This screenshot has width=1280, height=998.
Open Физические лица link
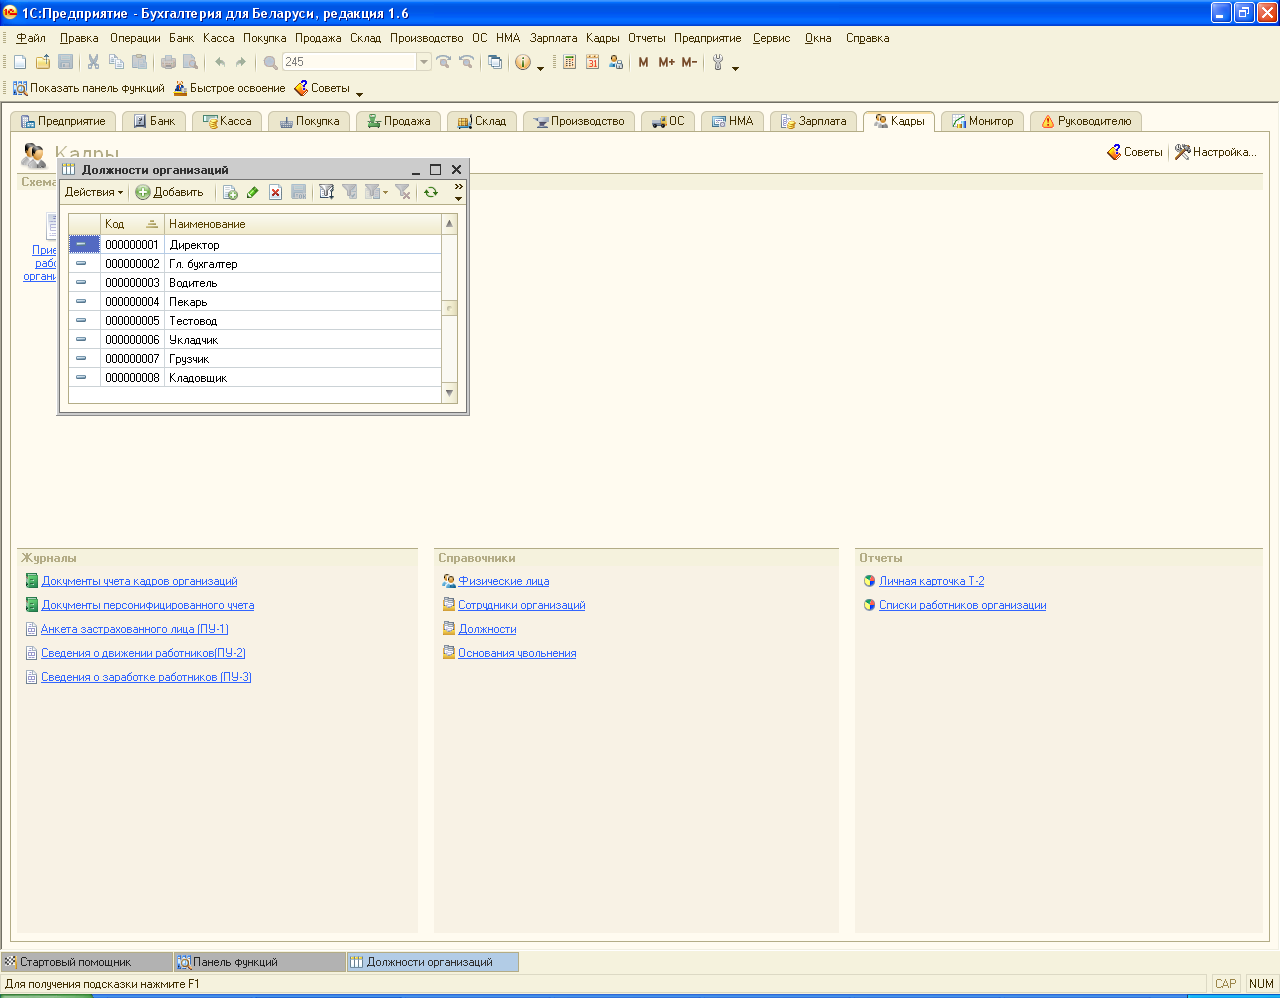(503, 581)
